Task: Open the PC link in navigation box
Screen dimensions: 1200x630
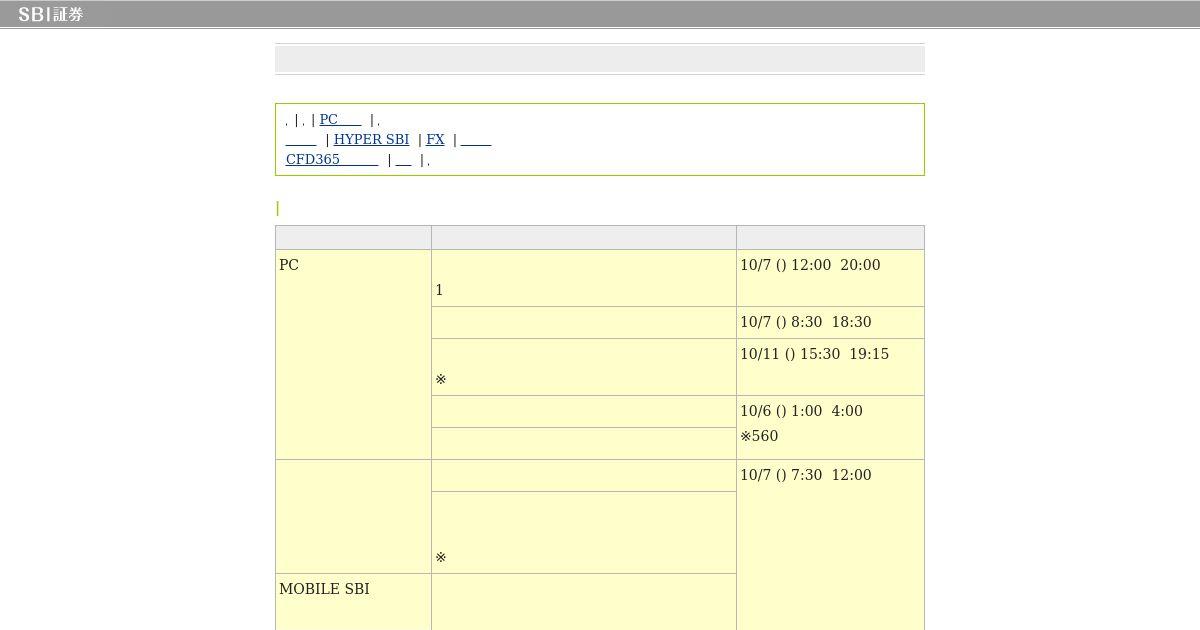Action: [x=340, y=119]
